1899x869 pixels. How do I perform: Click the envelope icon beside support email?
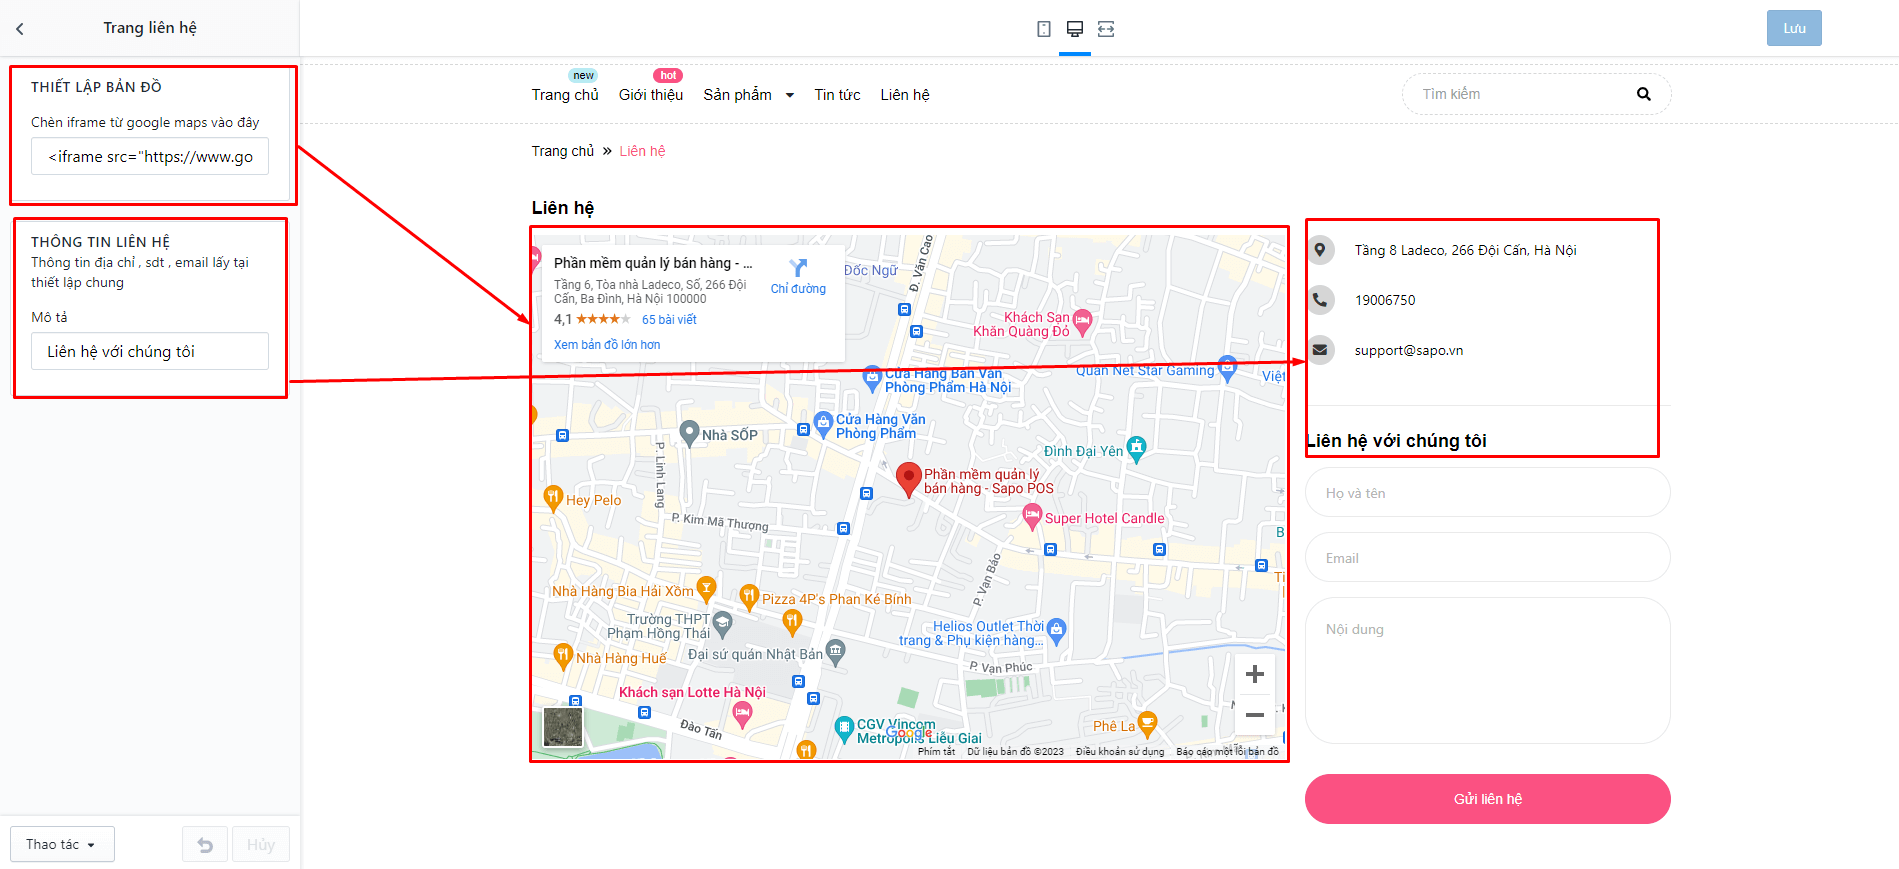pos(1320,350)
